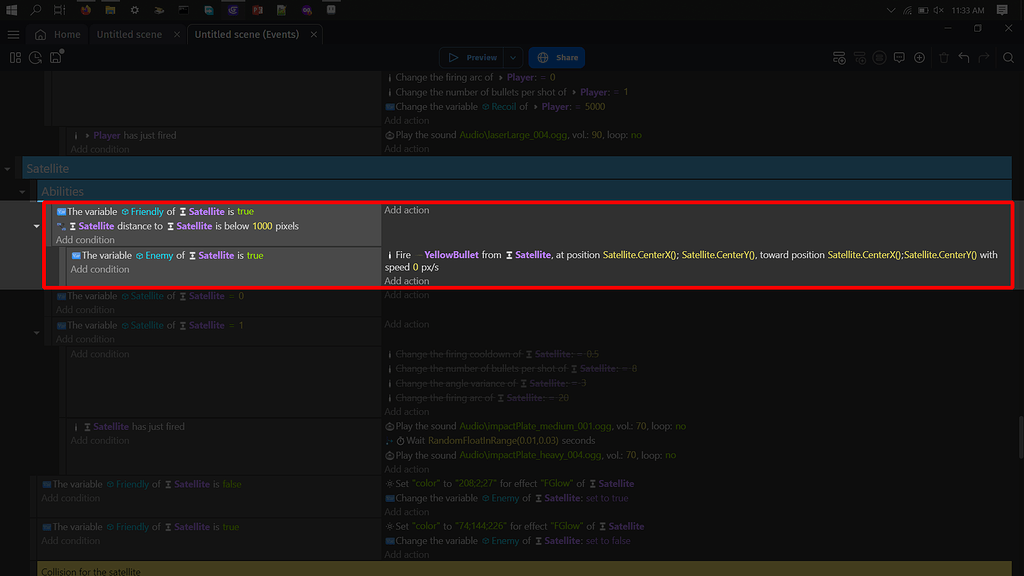The width and height of the screenshot is (1024, 576).
Task: Open version history via the clock icon
Action: click(35, 57)
